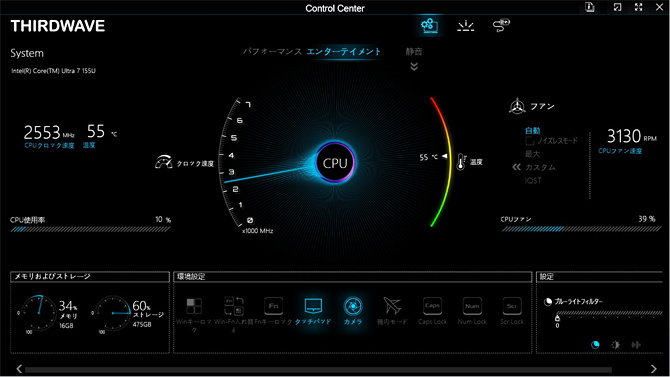Click the THIRDWAVE logo
The width and height of the screenshot is (670, 377).
(58, 26)
